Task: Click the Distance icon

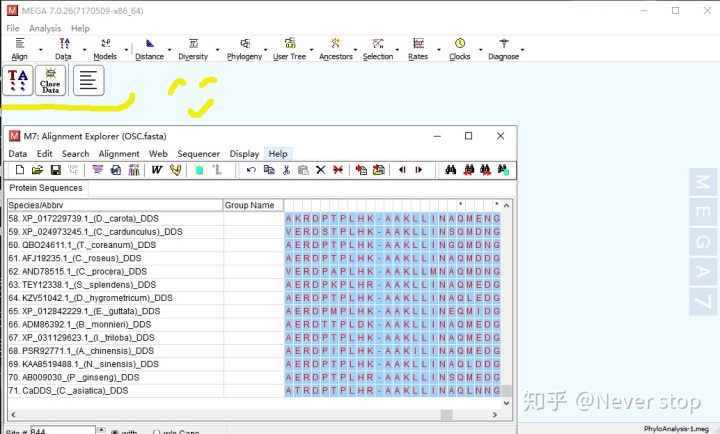Action: click(150, 44)
